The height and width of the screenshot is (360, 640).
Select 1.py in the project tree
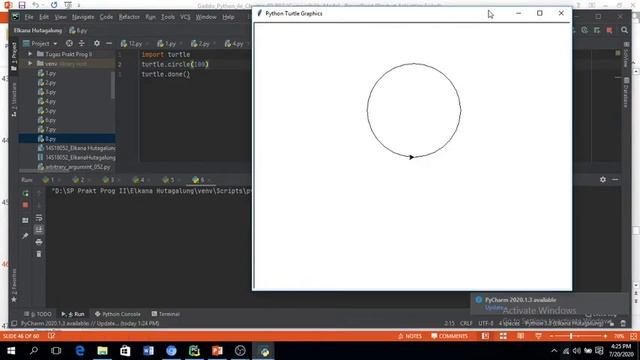click(x=47, y=73)
